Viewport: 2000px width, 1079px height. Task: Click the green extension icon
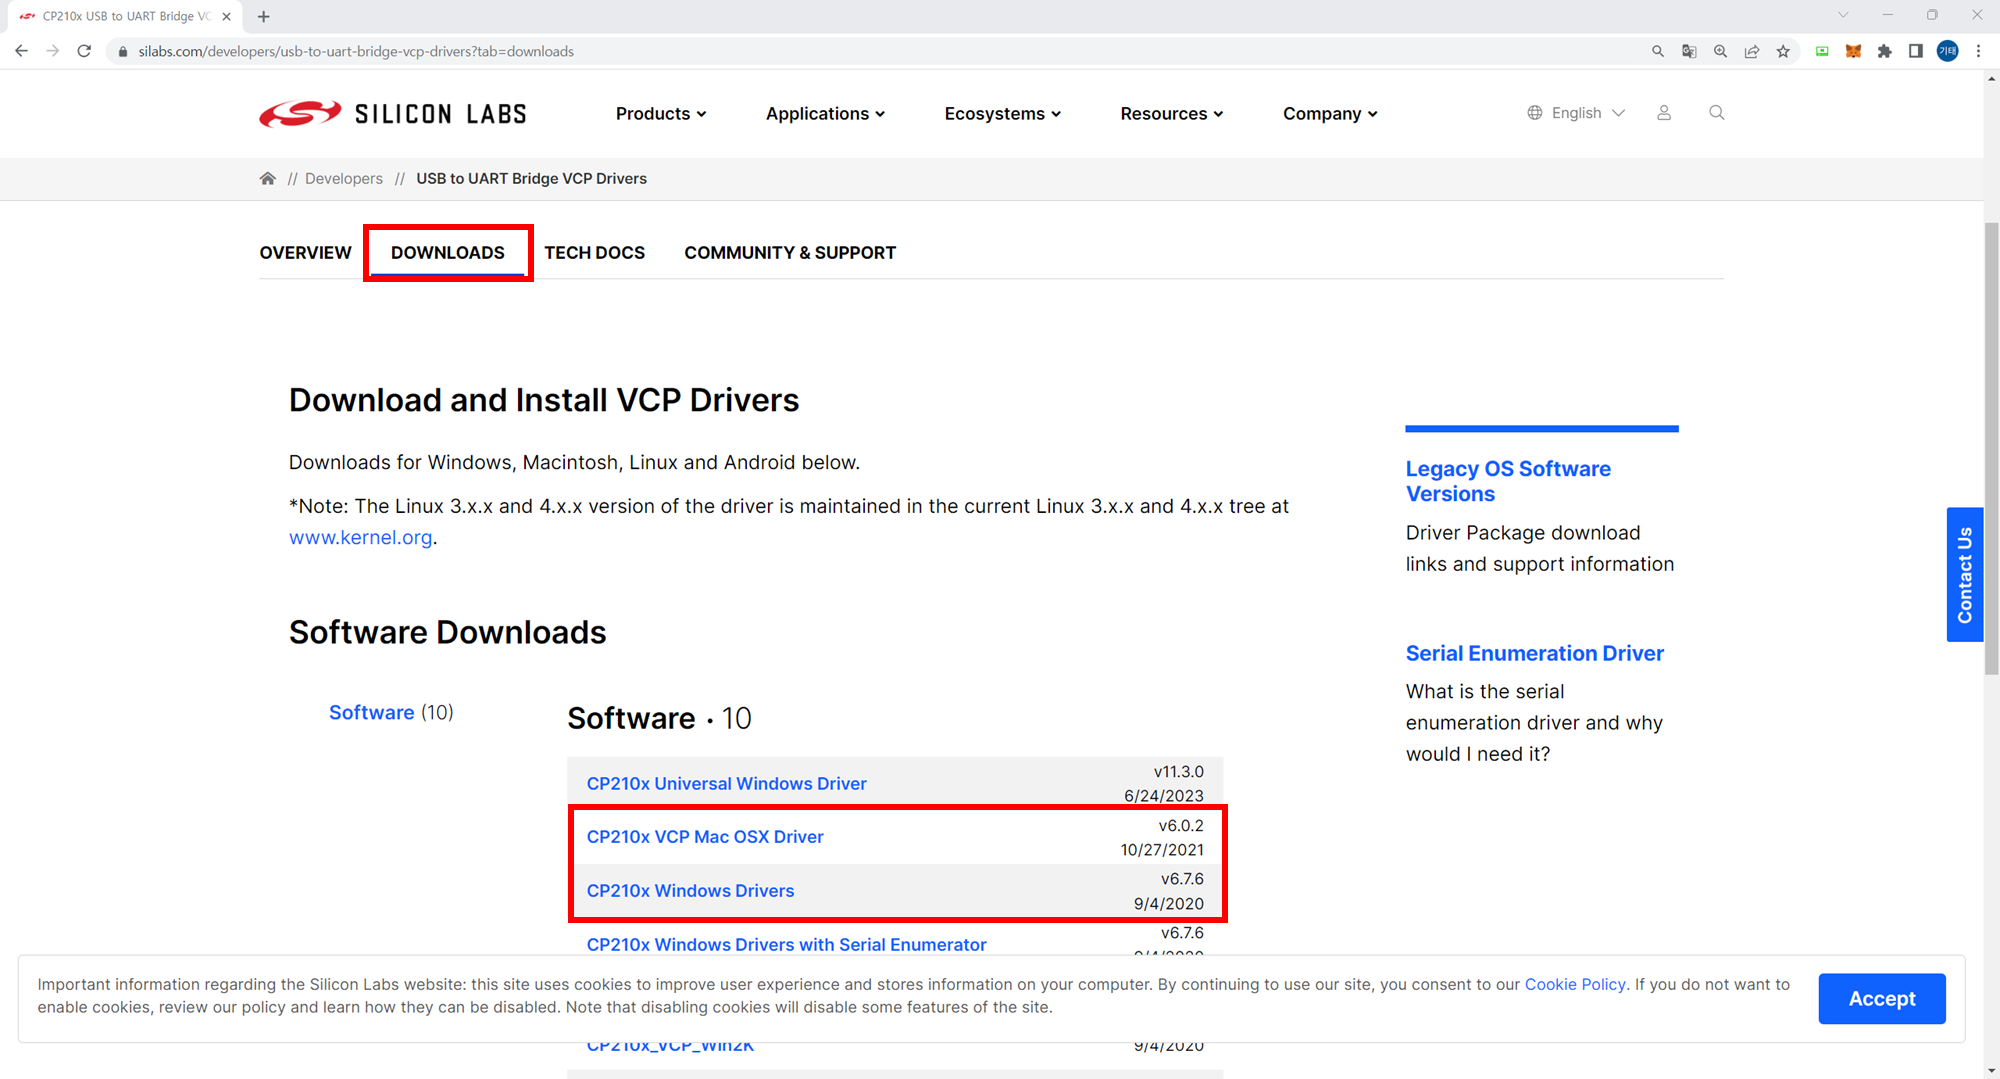click(1822, 51)
